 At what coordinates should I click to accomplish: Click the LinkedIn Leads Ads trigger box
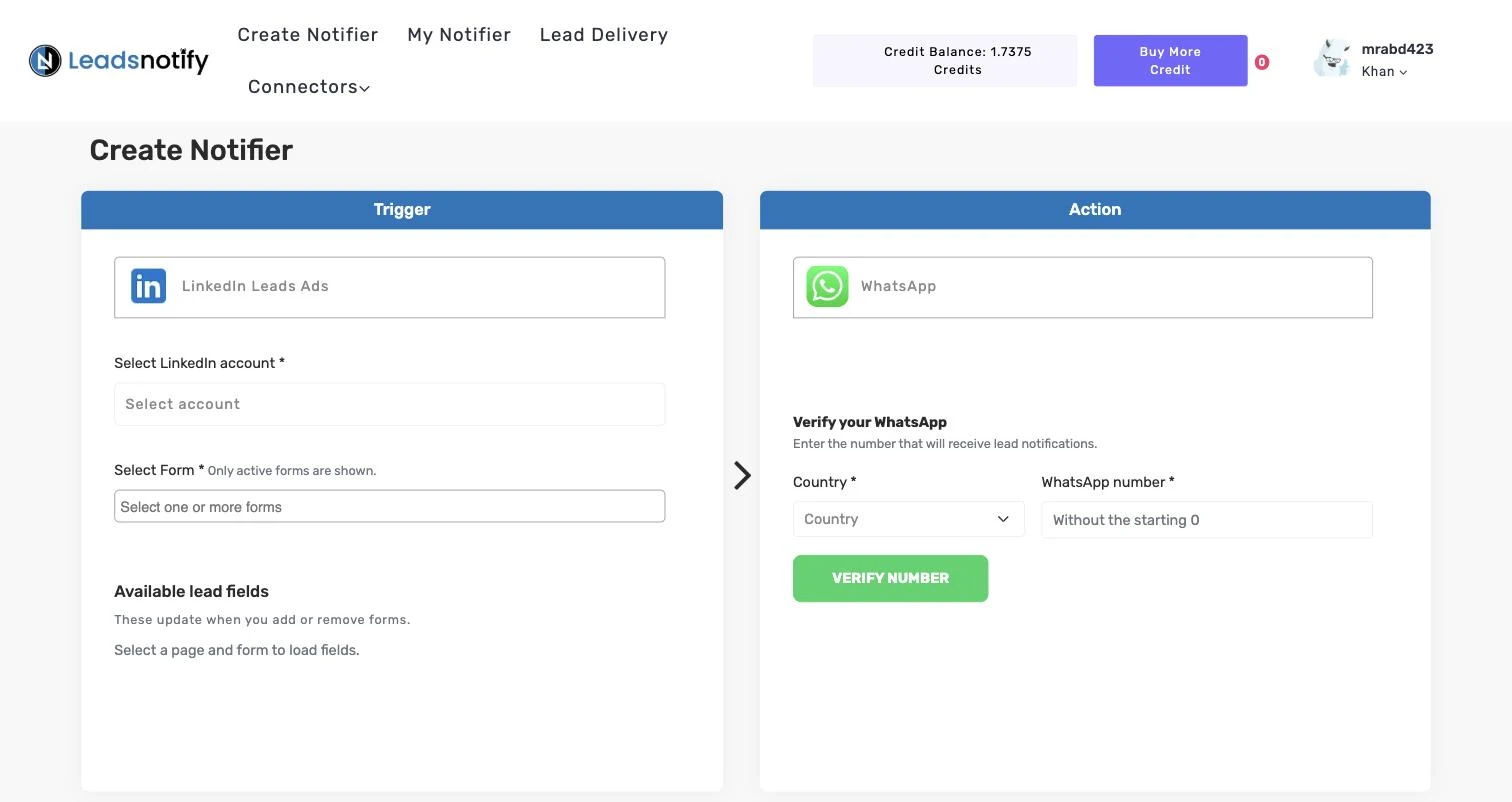[x=389, y=287]
